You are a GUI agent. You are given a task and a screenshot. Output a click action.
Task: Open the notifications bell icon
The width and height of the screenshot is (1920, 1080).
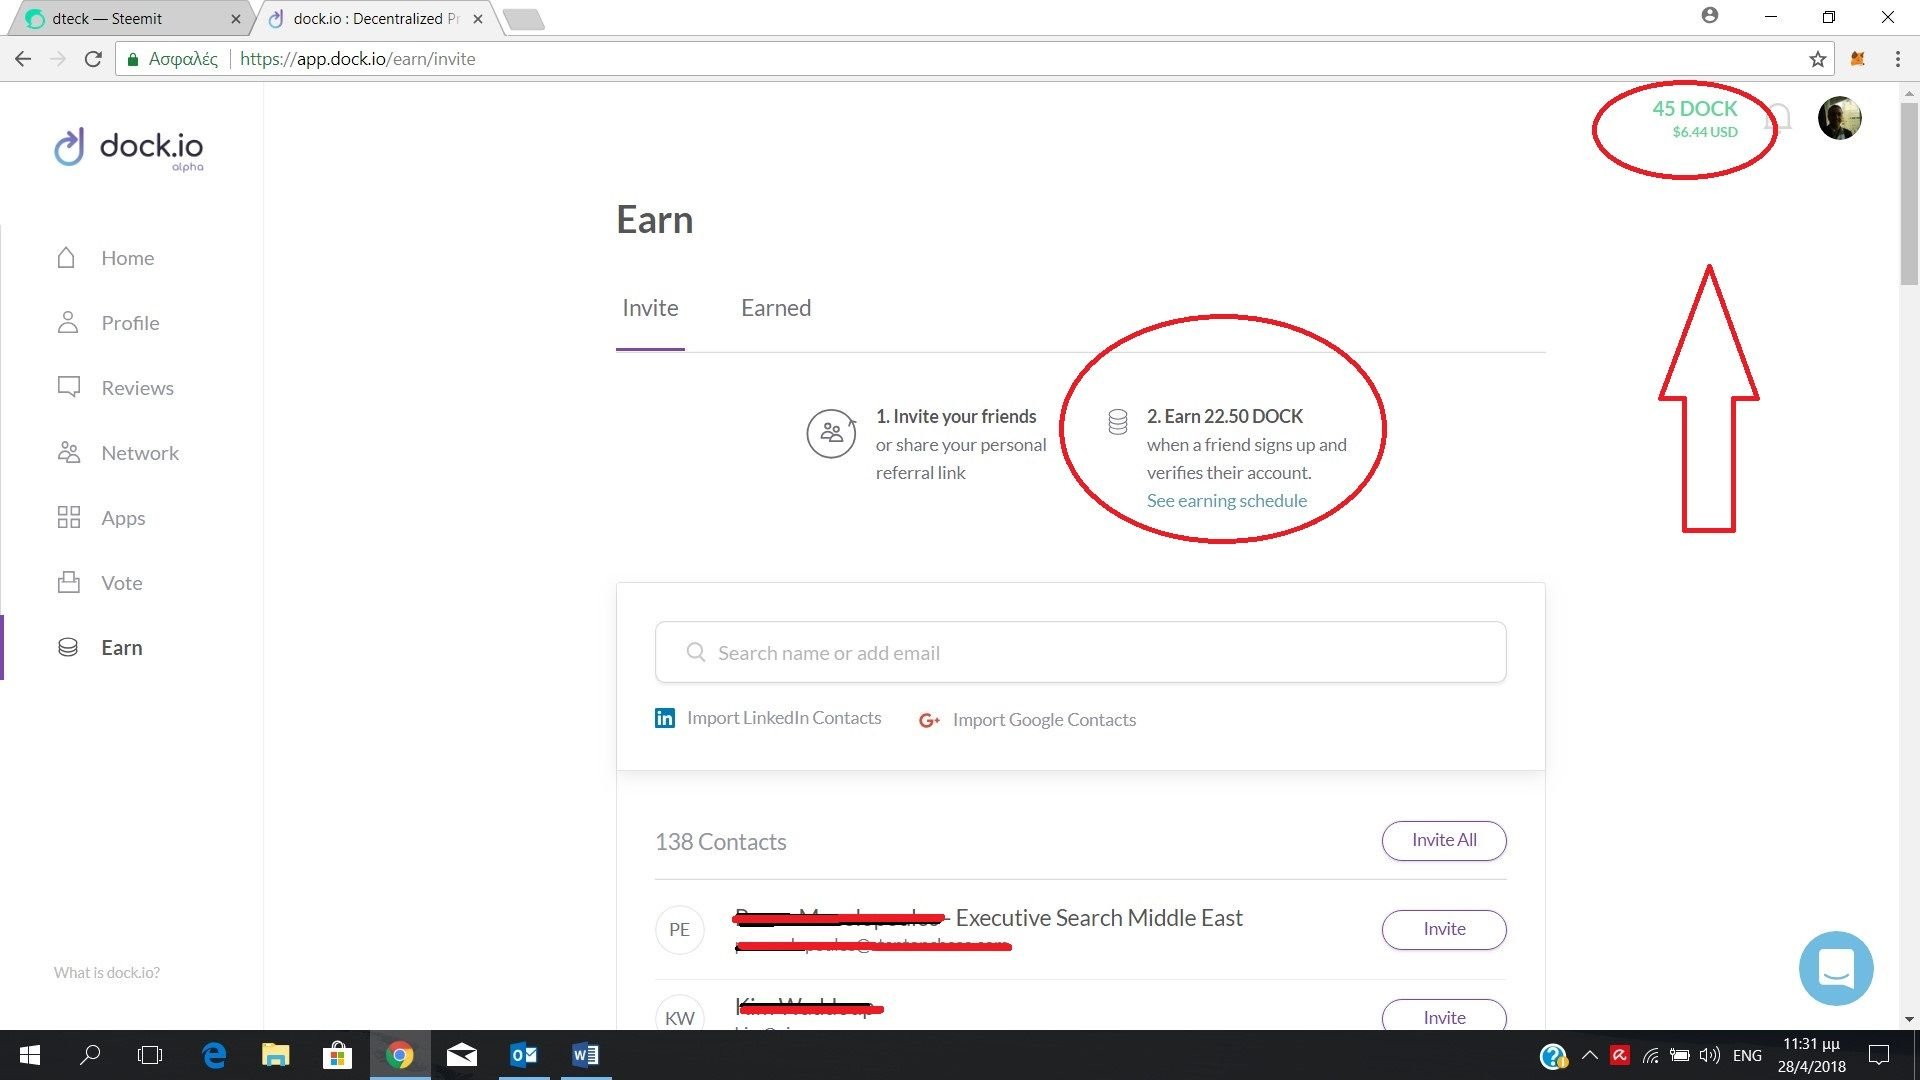click(x=1781, y=118)
